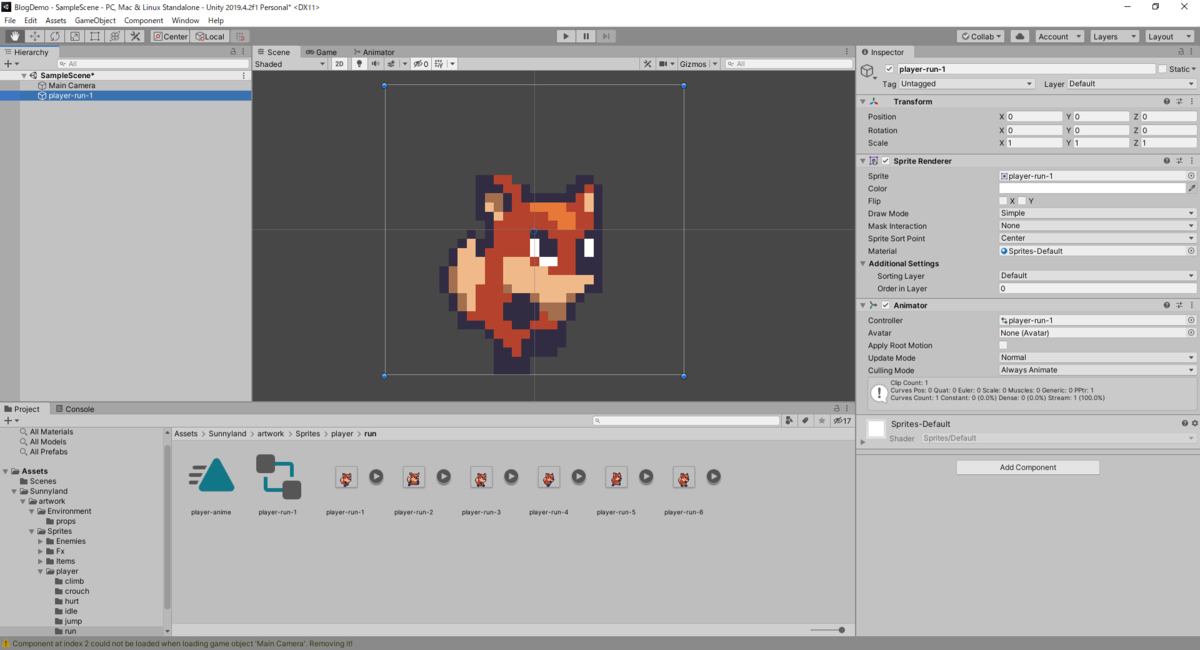Open Draw Mode dropdown set to Simple
Screen dimensions: 1200x650
[1097, 213]
